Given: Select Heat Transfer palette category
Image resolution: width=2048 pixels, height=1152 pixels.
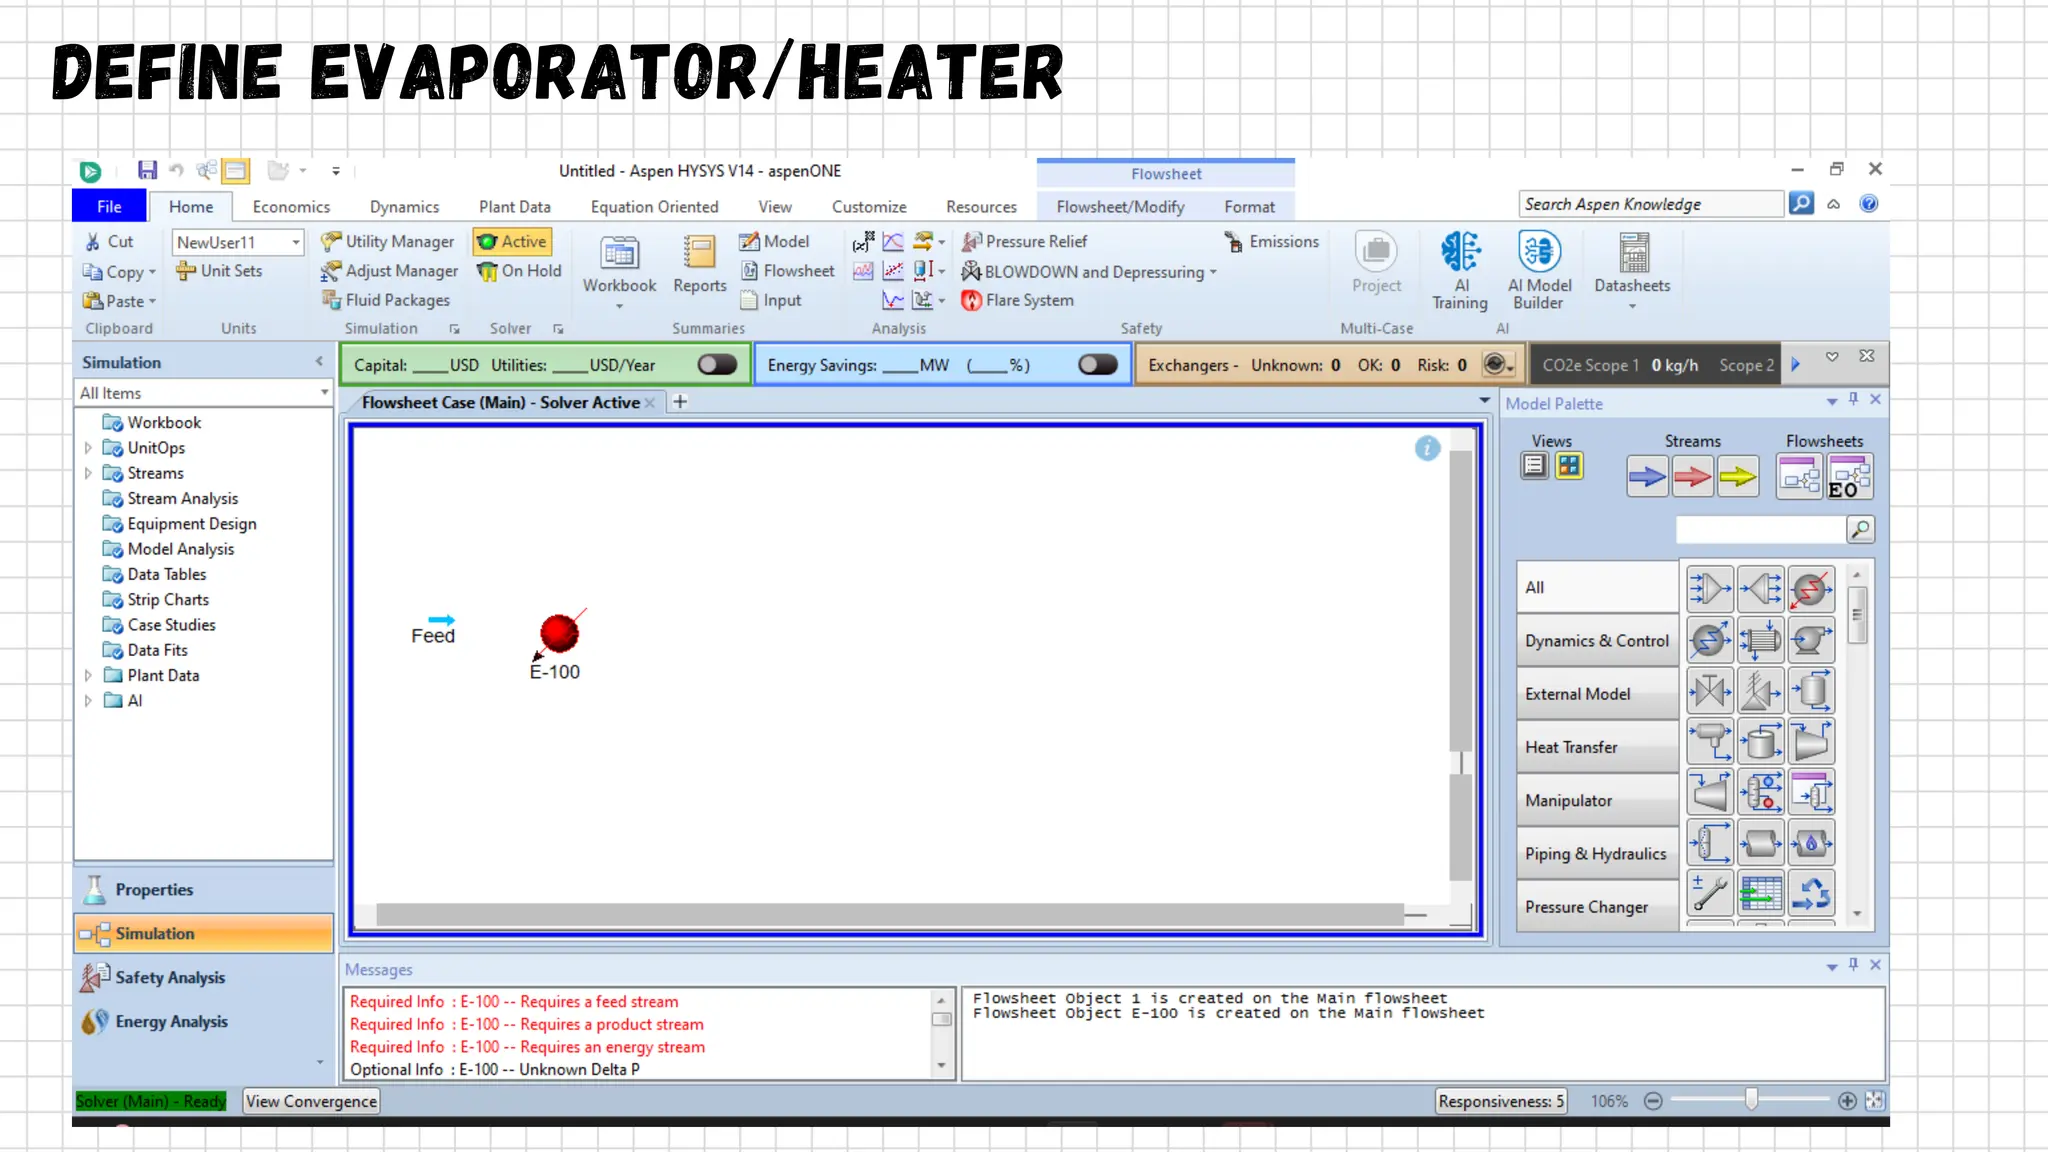Looking at the screenshot, I should 1597,747.
